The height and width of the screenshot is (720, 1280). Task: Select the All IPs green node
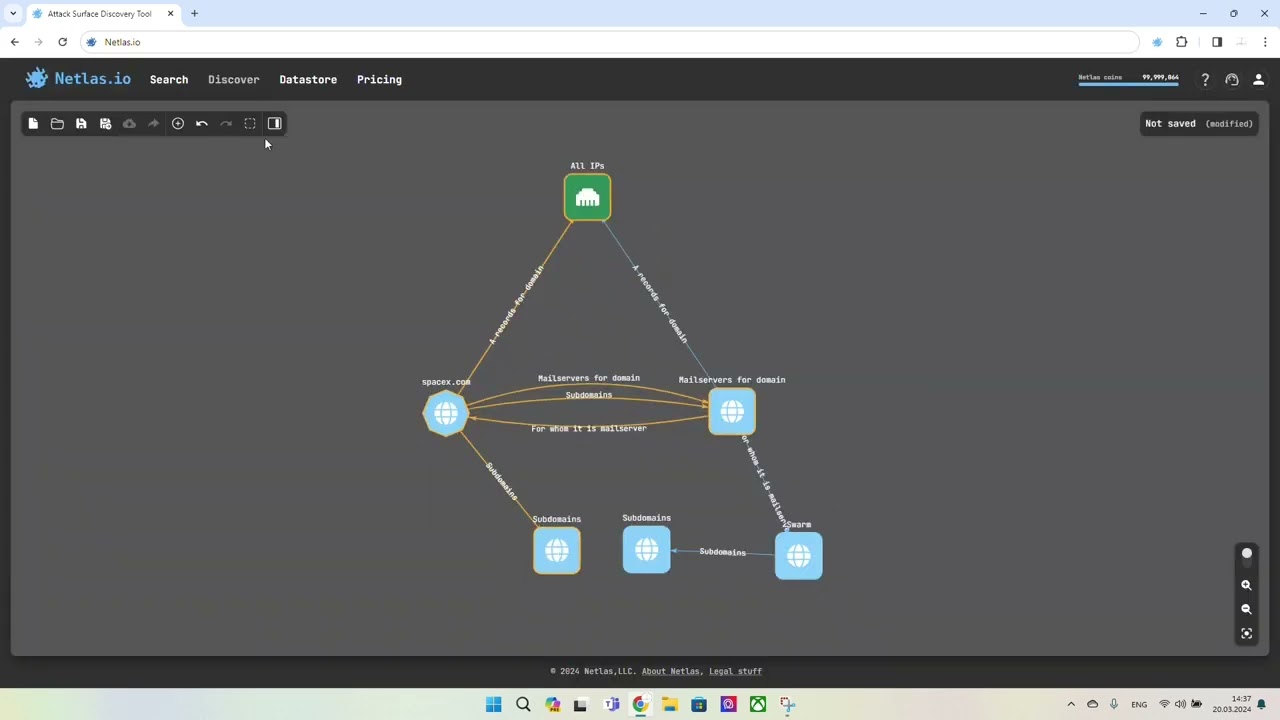(x=587, y=197)
